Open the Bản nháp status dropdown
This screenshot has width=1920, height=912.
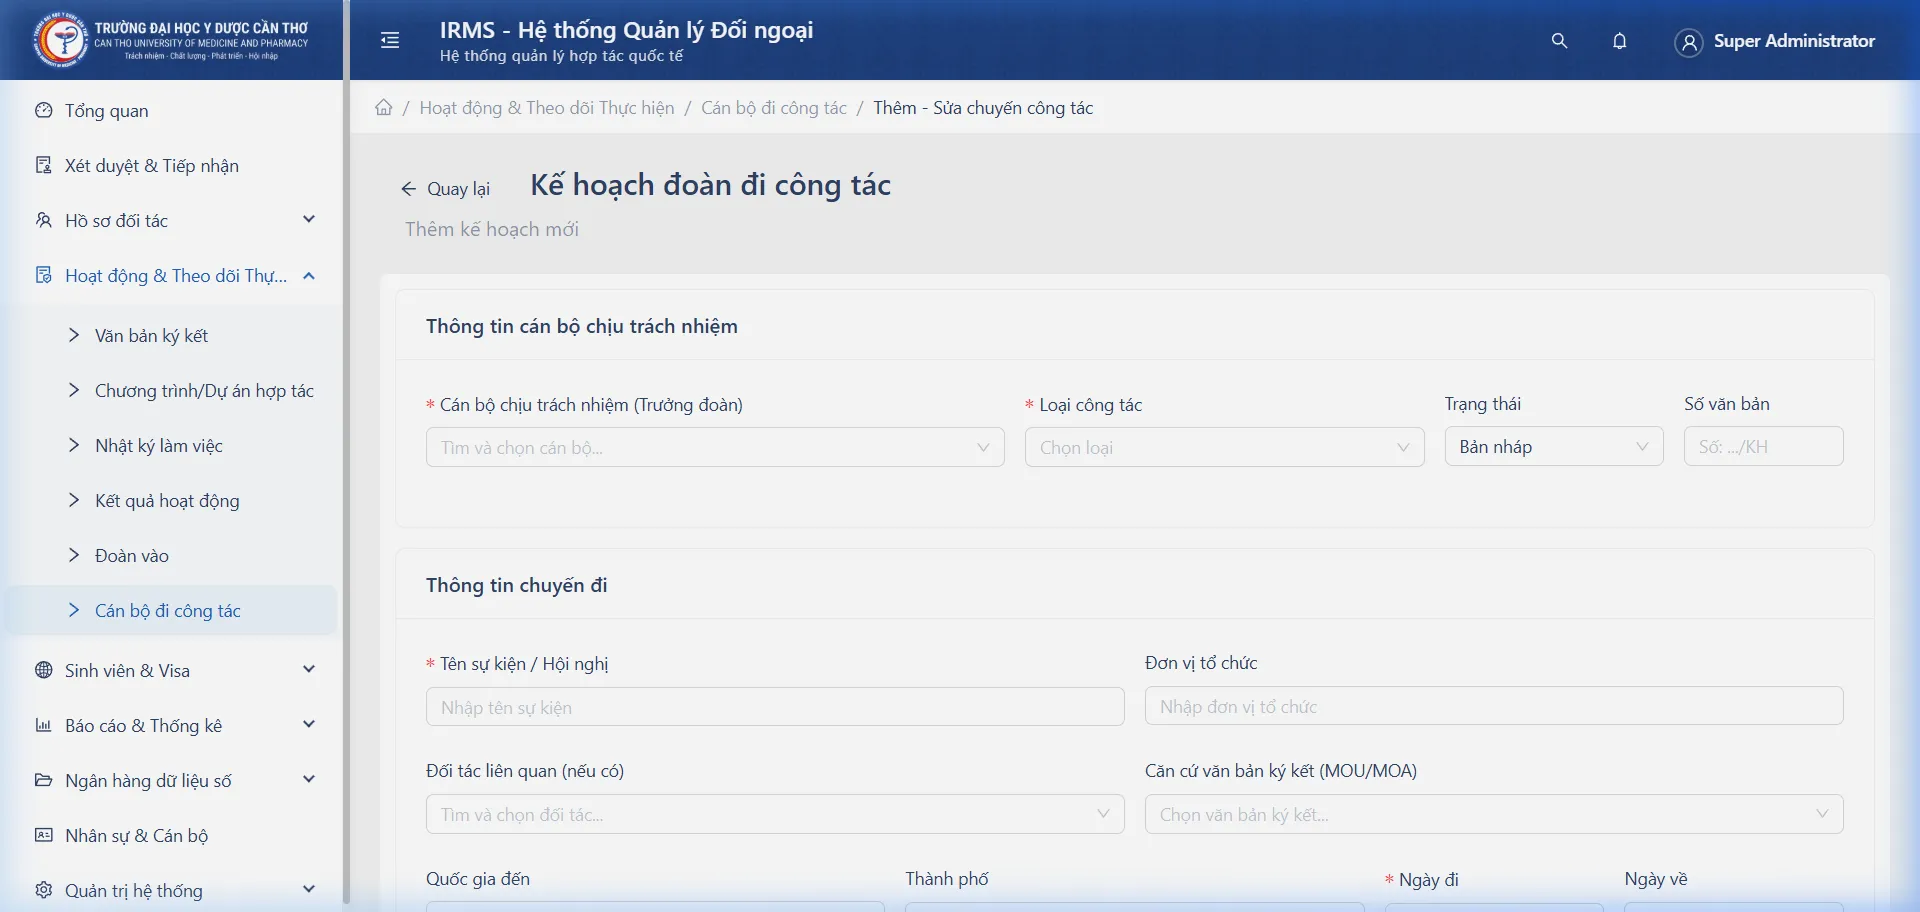click(x=1554, y=446)
